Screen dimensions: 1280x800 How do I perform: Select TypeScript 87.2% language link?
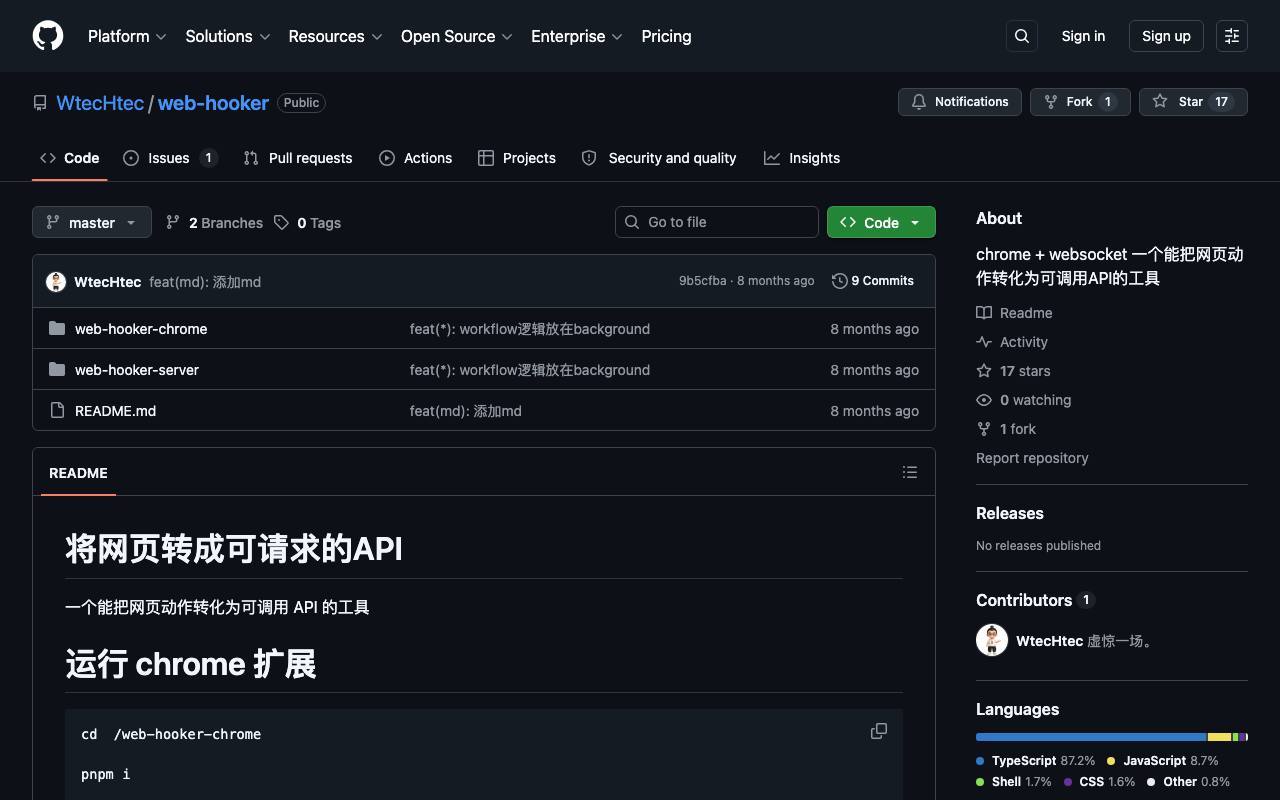1036,761
